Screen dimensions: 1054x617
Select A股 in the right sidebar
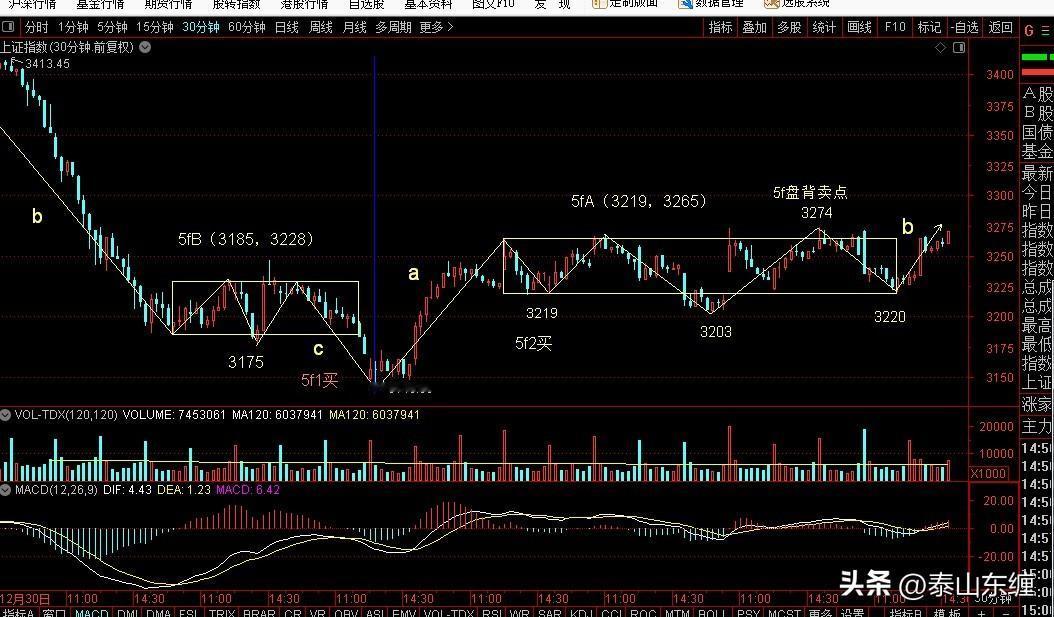(x=1039, y=93)
